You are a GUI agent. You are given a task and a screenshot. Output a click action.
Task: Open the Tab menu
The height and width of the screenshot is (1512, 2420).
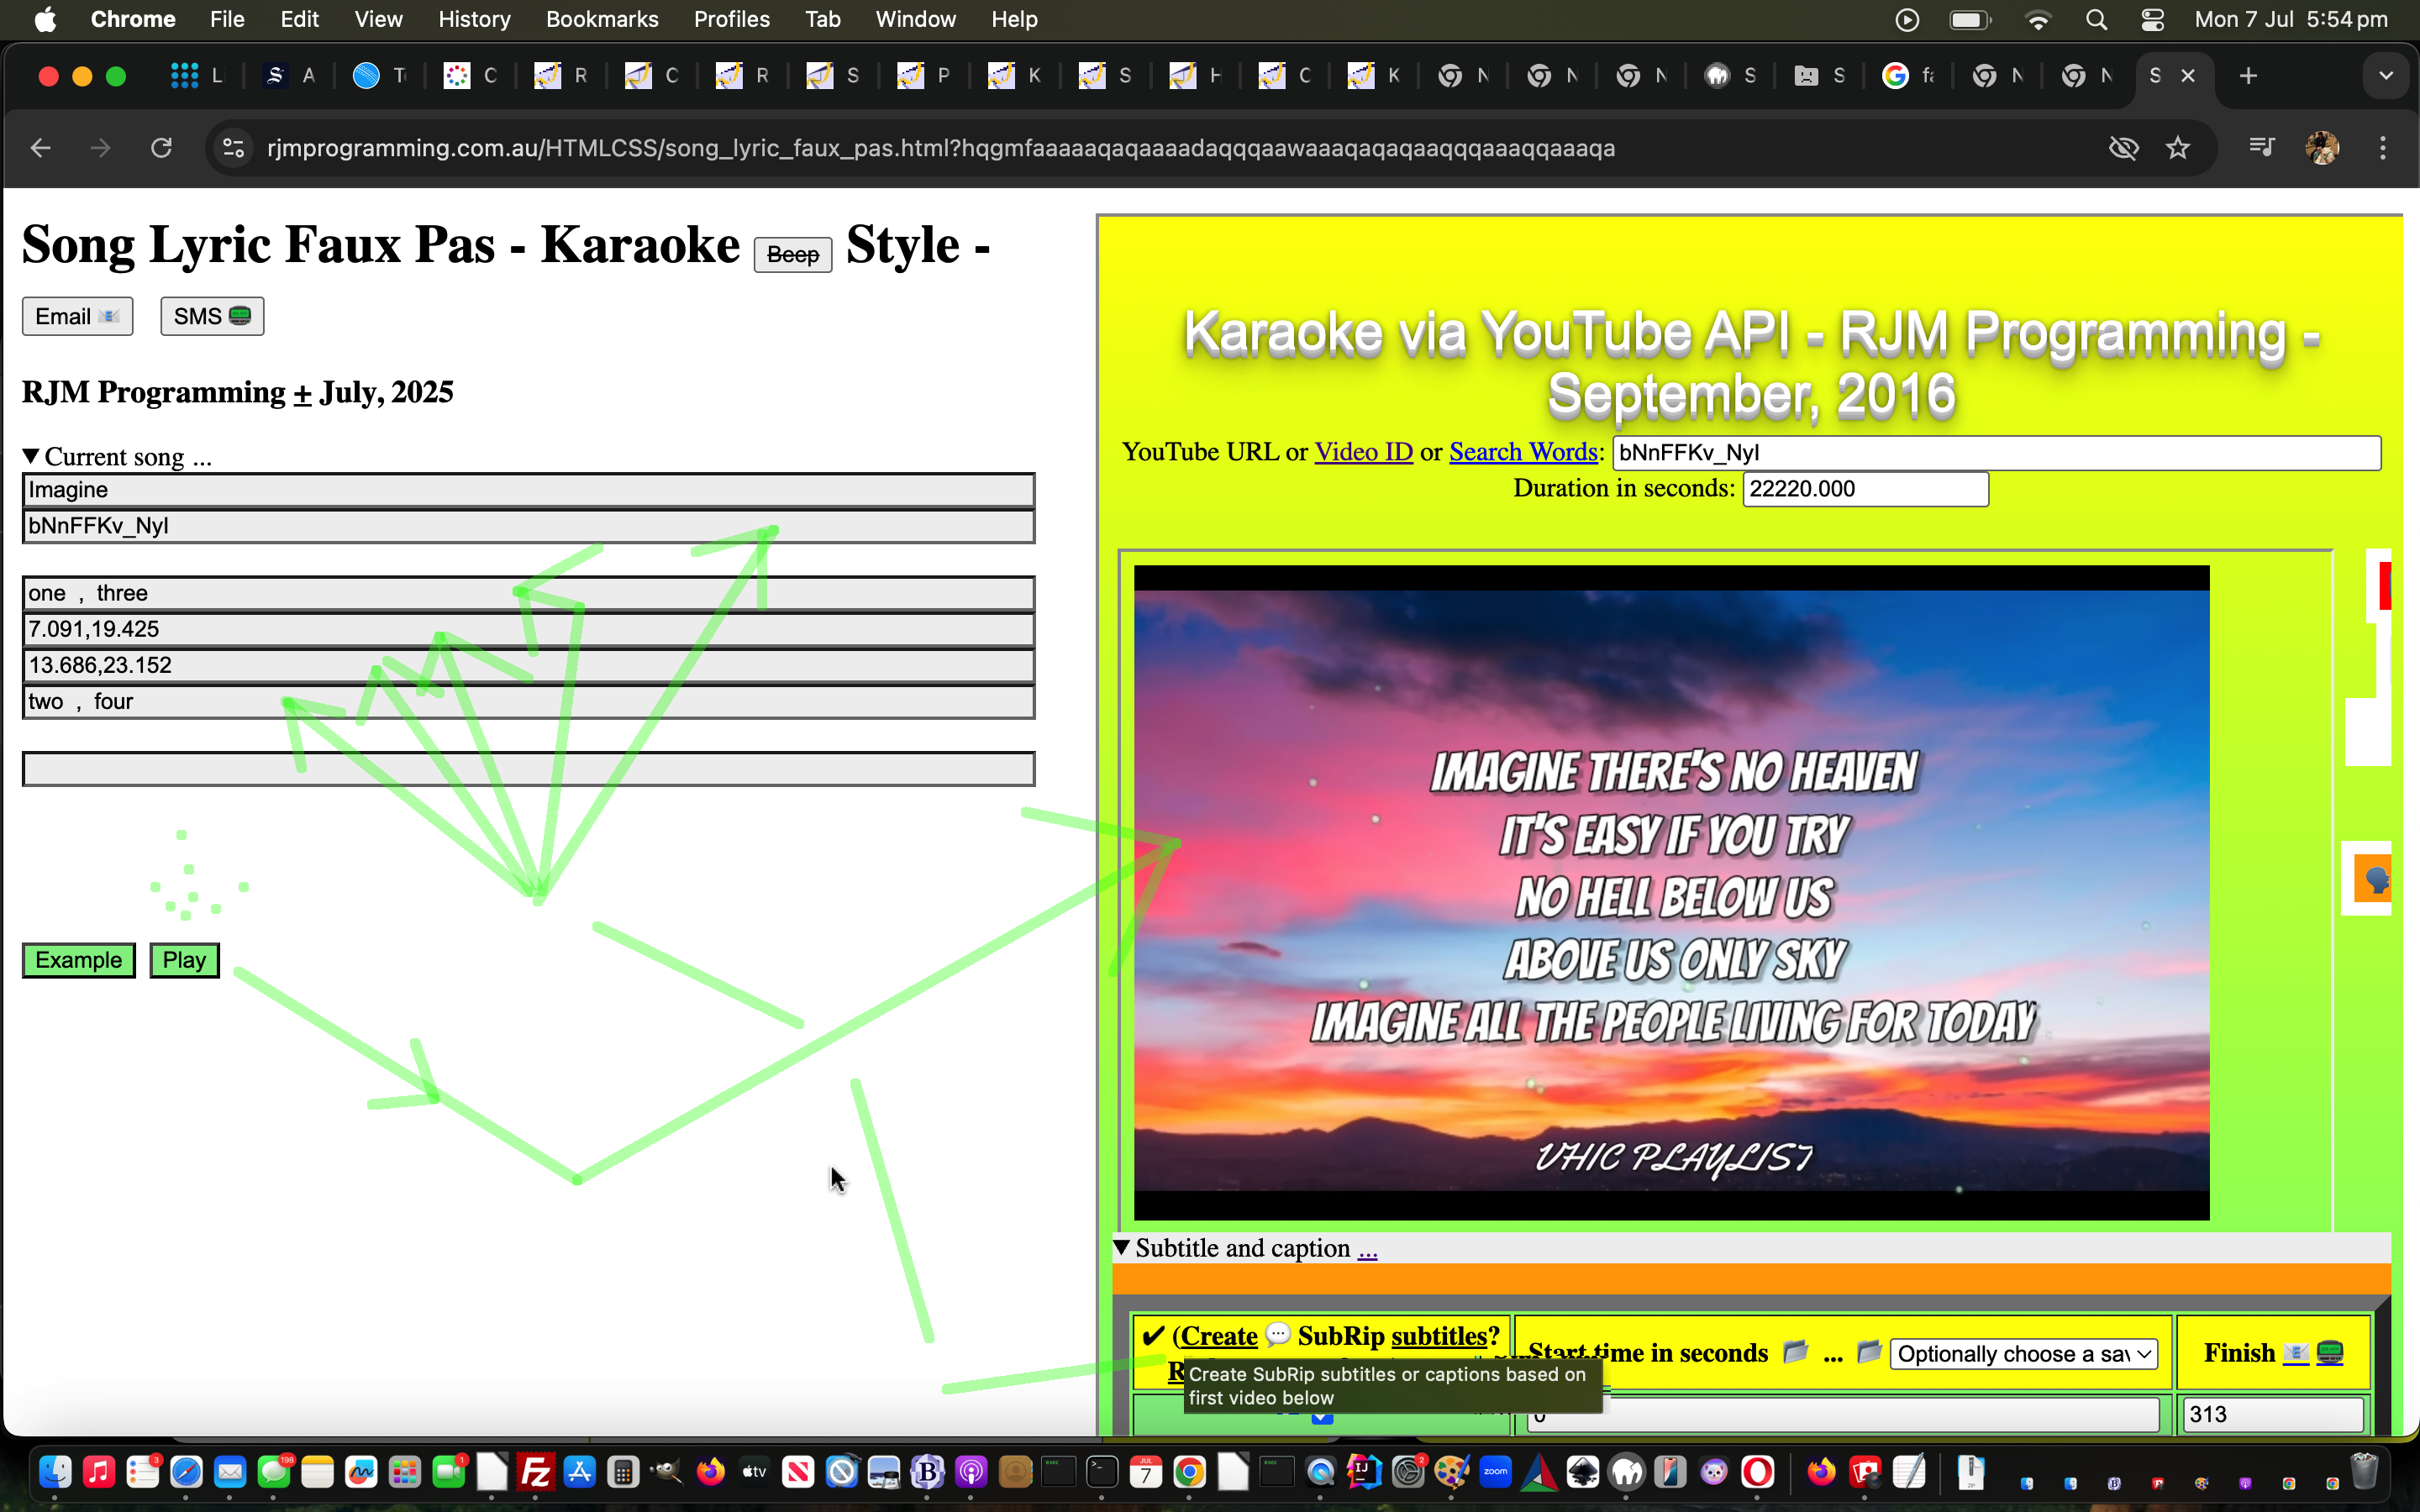tap(822, 19)
